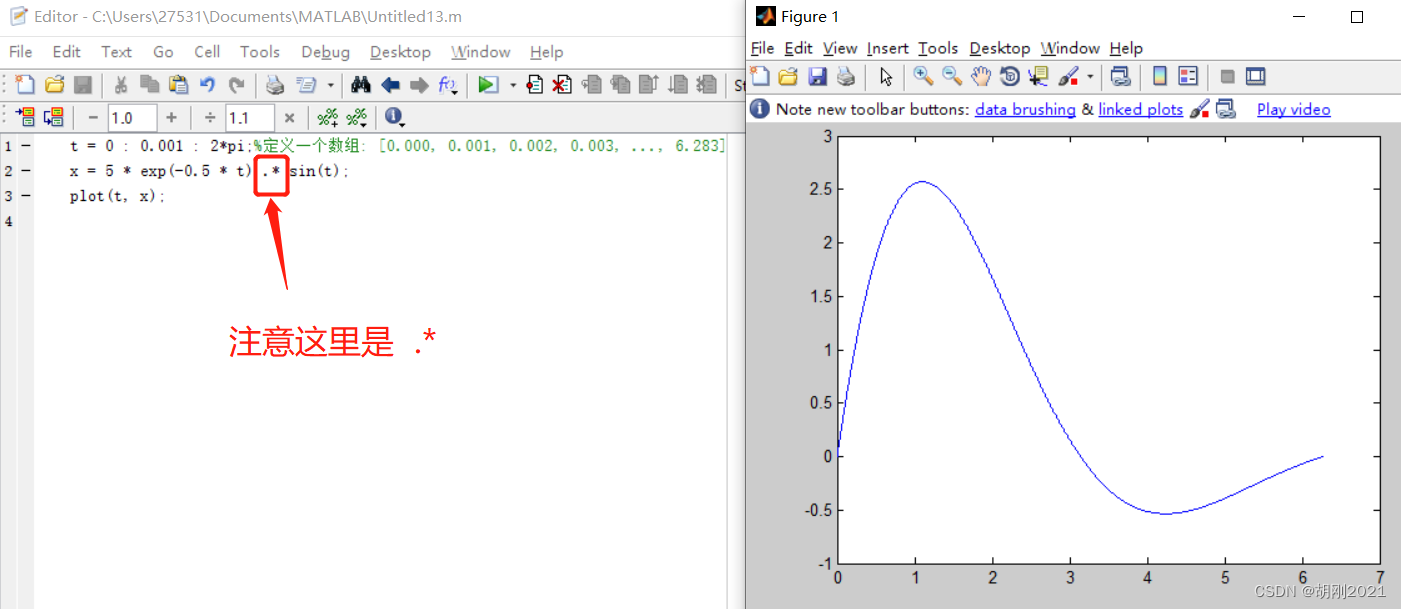Open 'linked plots' link
The image size is (1401, 609).
1140,109
